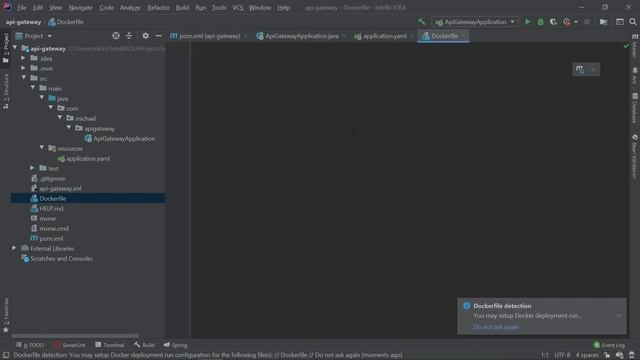This screenshot has height=360, width=640.
Task: Click the tool window quick-access icon in status bar corner
Action: [x=6, y=355]
